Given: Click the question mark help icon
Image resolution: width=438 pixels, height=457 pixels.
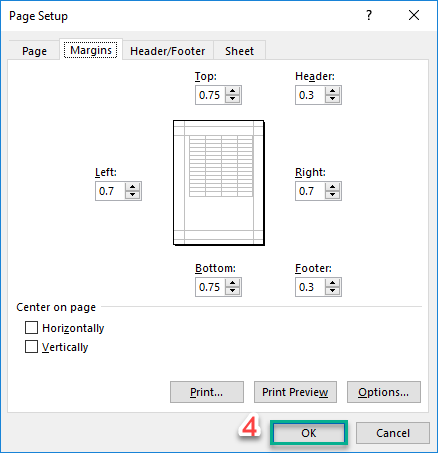Looking at the screenshot, I should (x=369, y=15).
